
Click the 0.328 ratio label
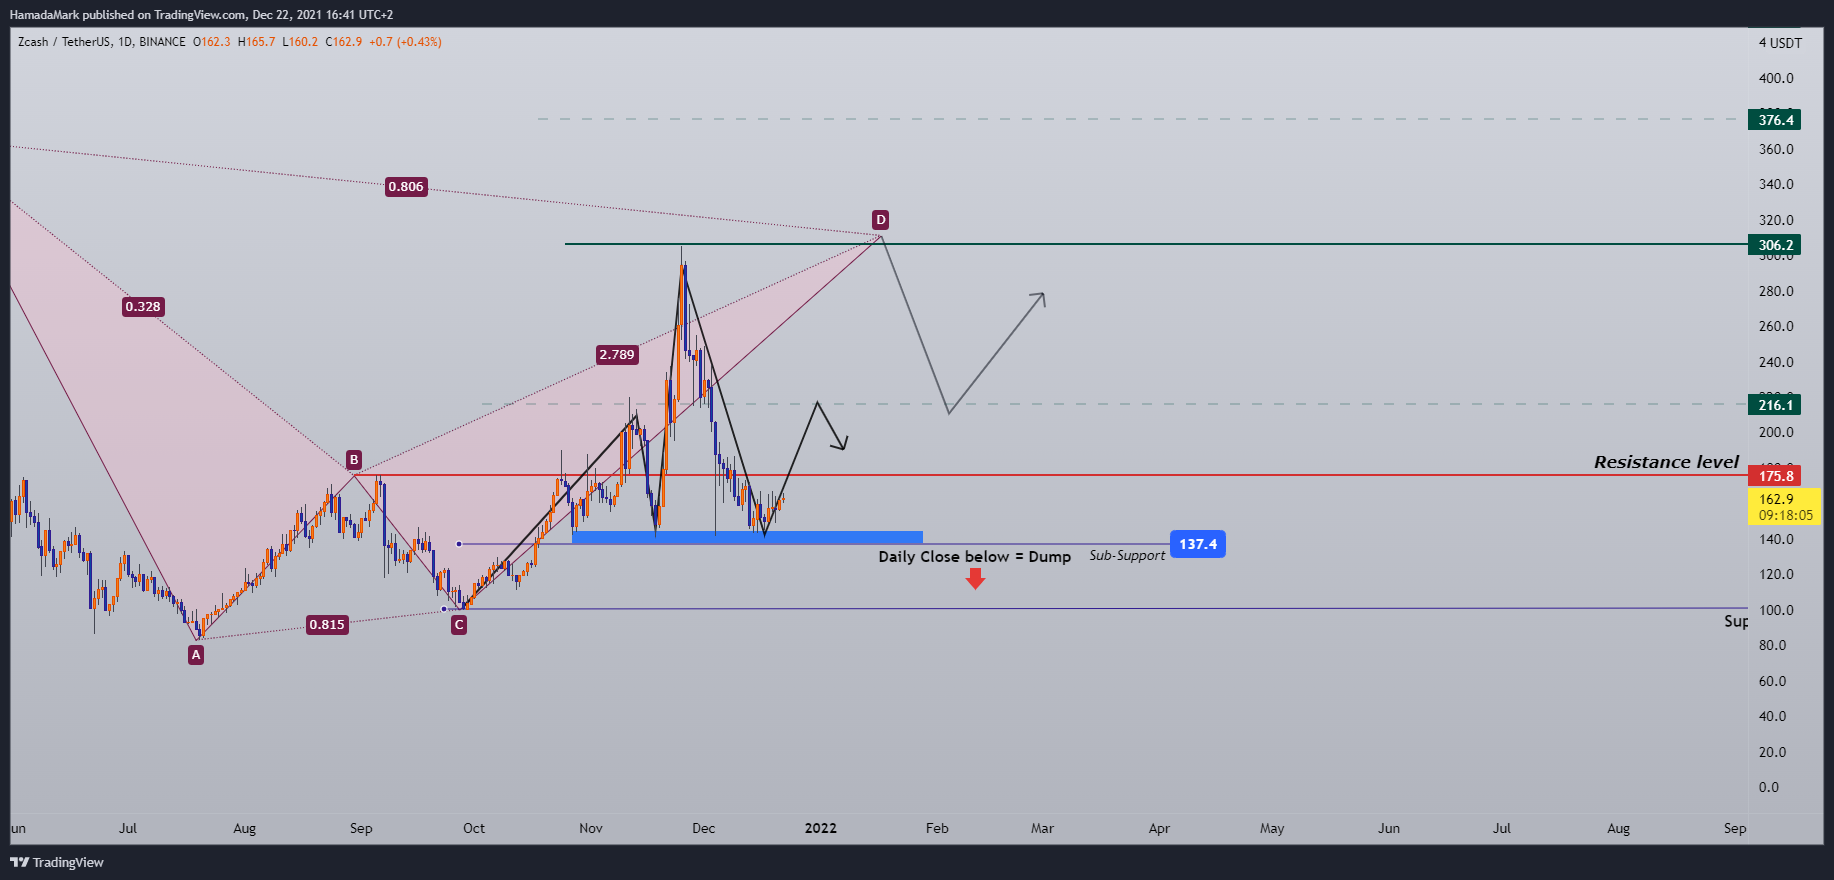[x=143, y=307]
